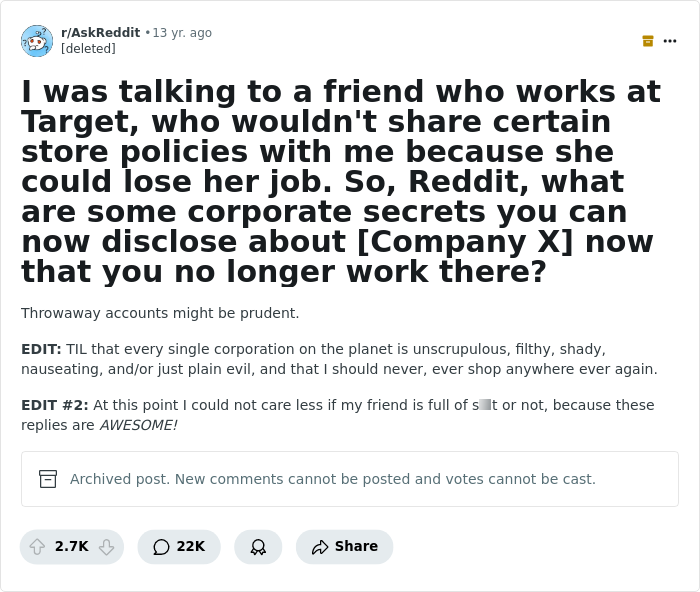Upvote the post with the up arrow

point(38,547)
